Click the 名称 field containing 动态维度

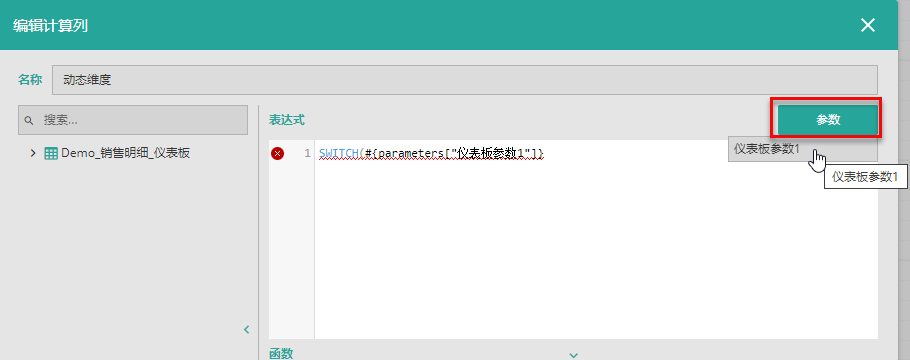465,80
